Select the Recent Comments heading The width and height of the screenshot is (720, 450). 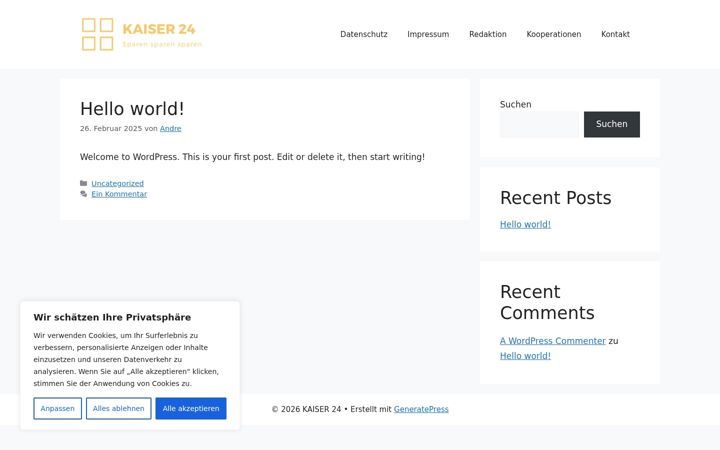(547, 302)
